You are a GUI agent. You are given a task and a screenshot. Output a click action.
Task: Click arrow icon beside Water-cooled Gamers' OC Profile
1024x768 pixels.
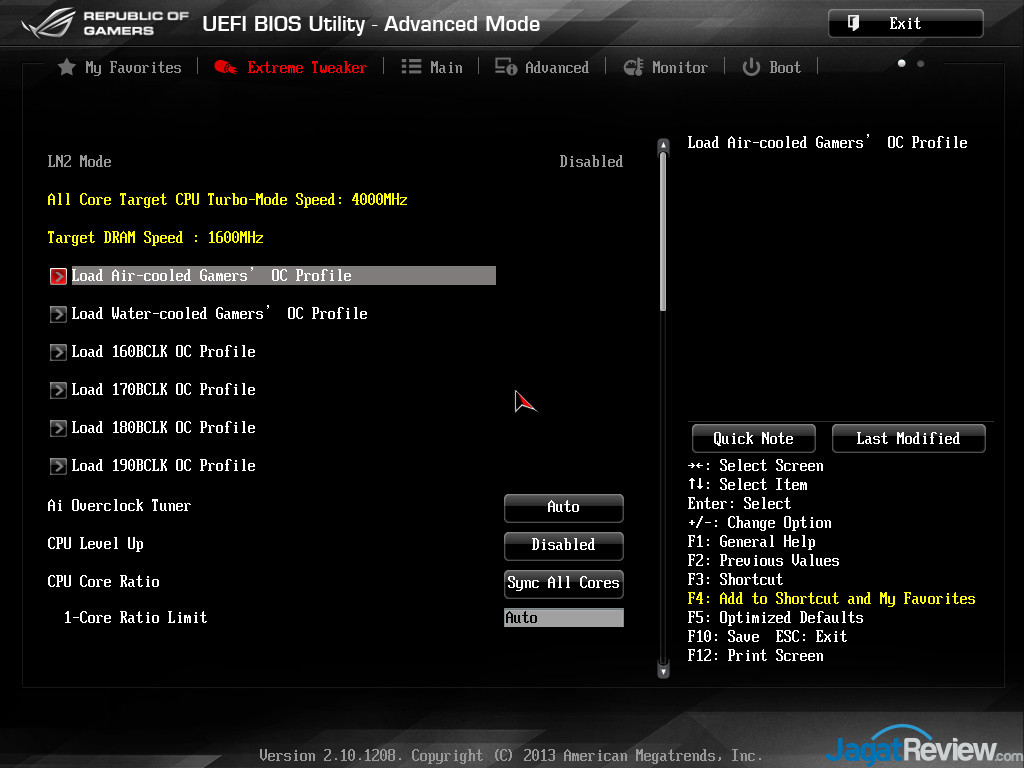coord(58,314)
